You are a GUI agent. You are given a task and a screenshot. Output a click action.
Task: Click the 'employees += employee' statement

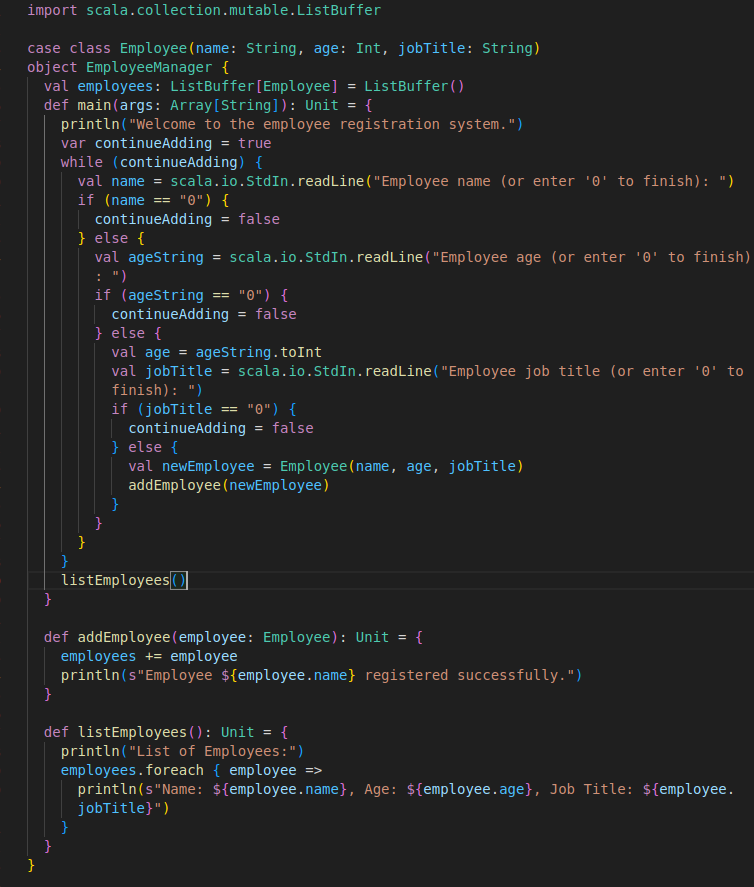pyautogui.click(x=149, y=656)
